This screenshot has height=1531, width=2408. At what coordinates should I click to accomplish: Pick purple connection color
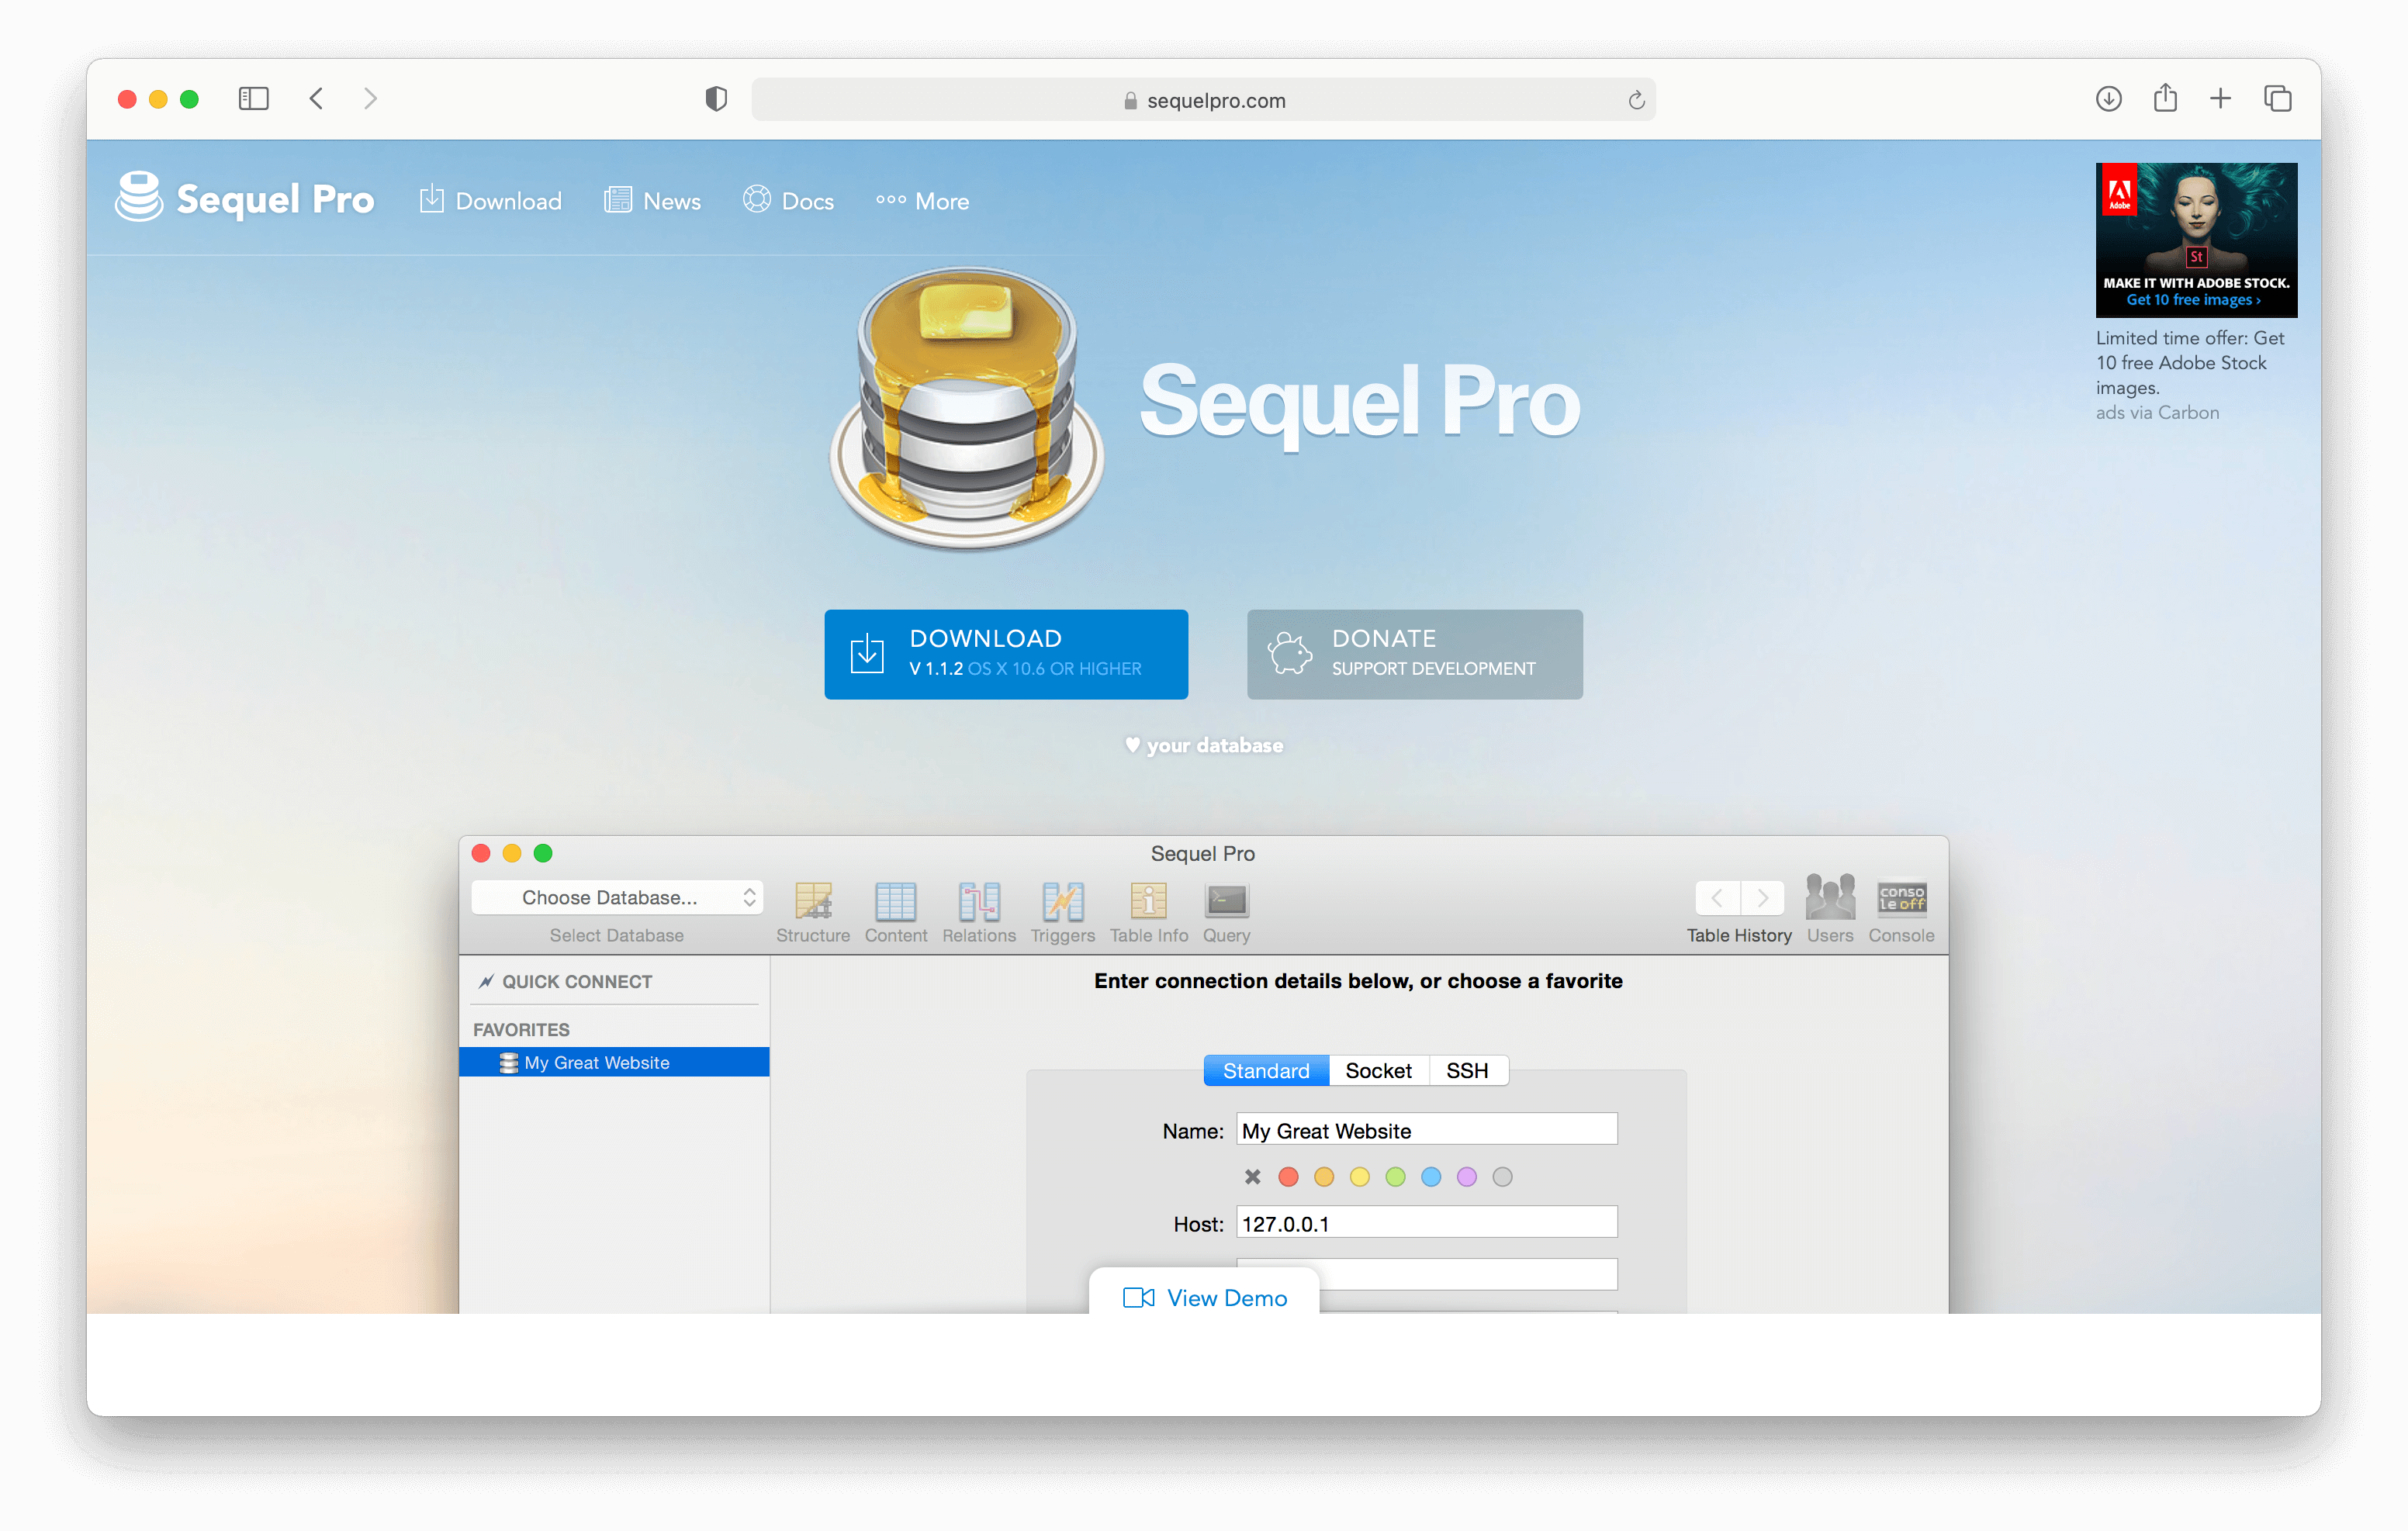[x=1467, y=1177]
